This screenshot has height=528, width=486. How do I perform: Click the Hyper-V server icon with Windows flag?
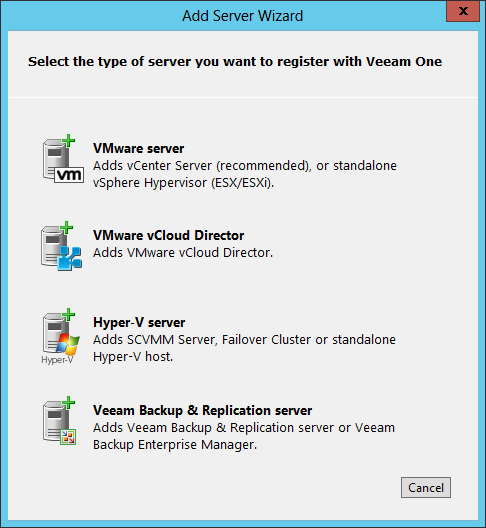(x=61, y=336)
